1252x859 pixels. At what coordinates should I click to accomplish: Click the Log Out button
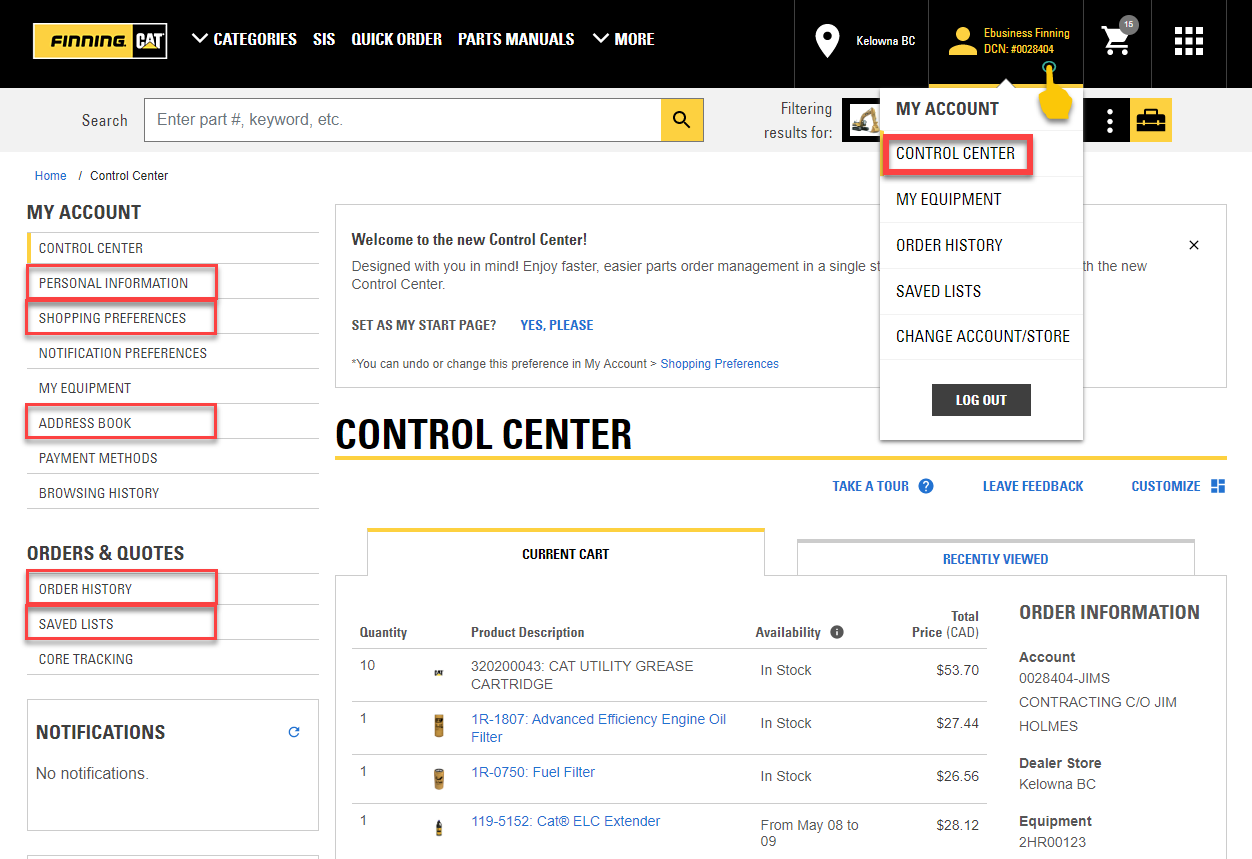tap(980, 400)
